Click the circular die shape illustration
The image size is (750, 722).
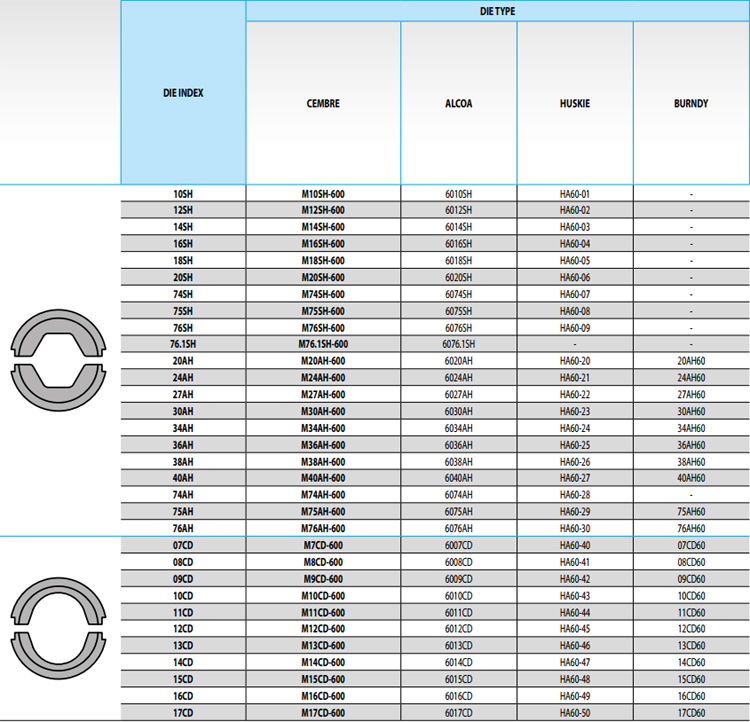(x=58, y=628)
